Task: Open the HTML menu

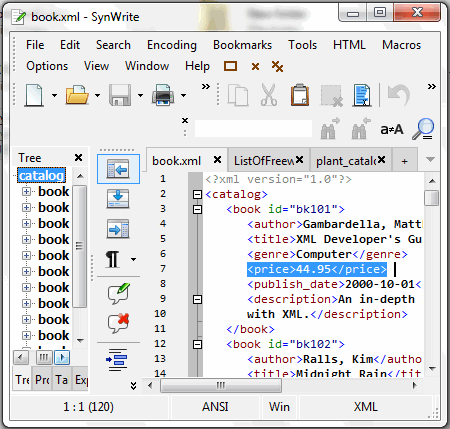Action: 349,45
